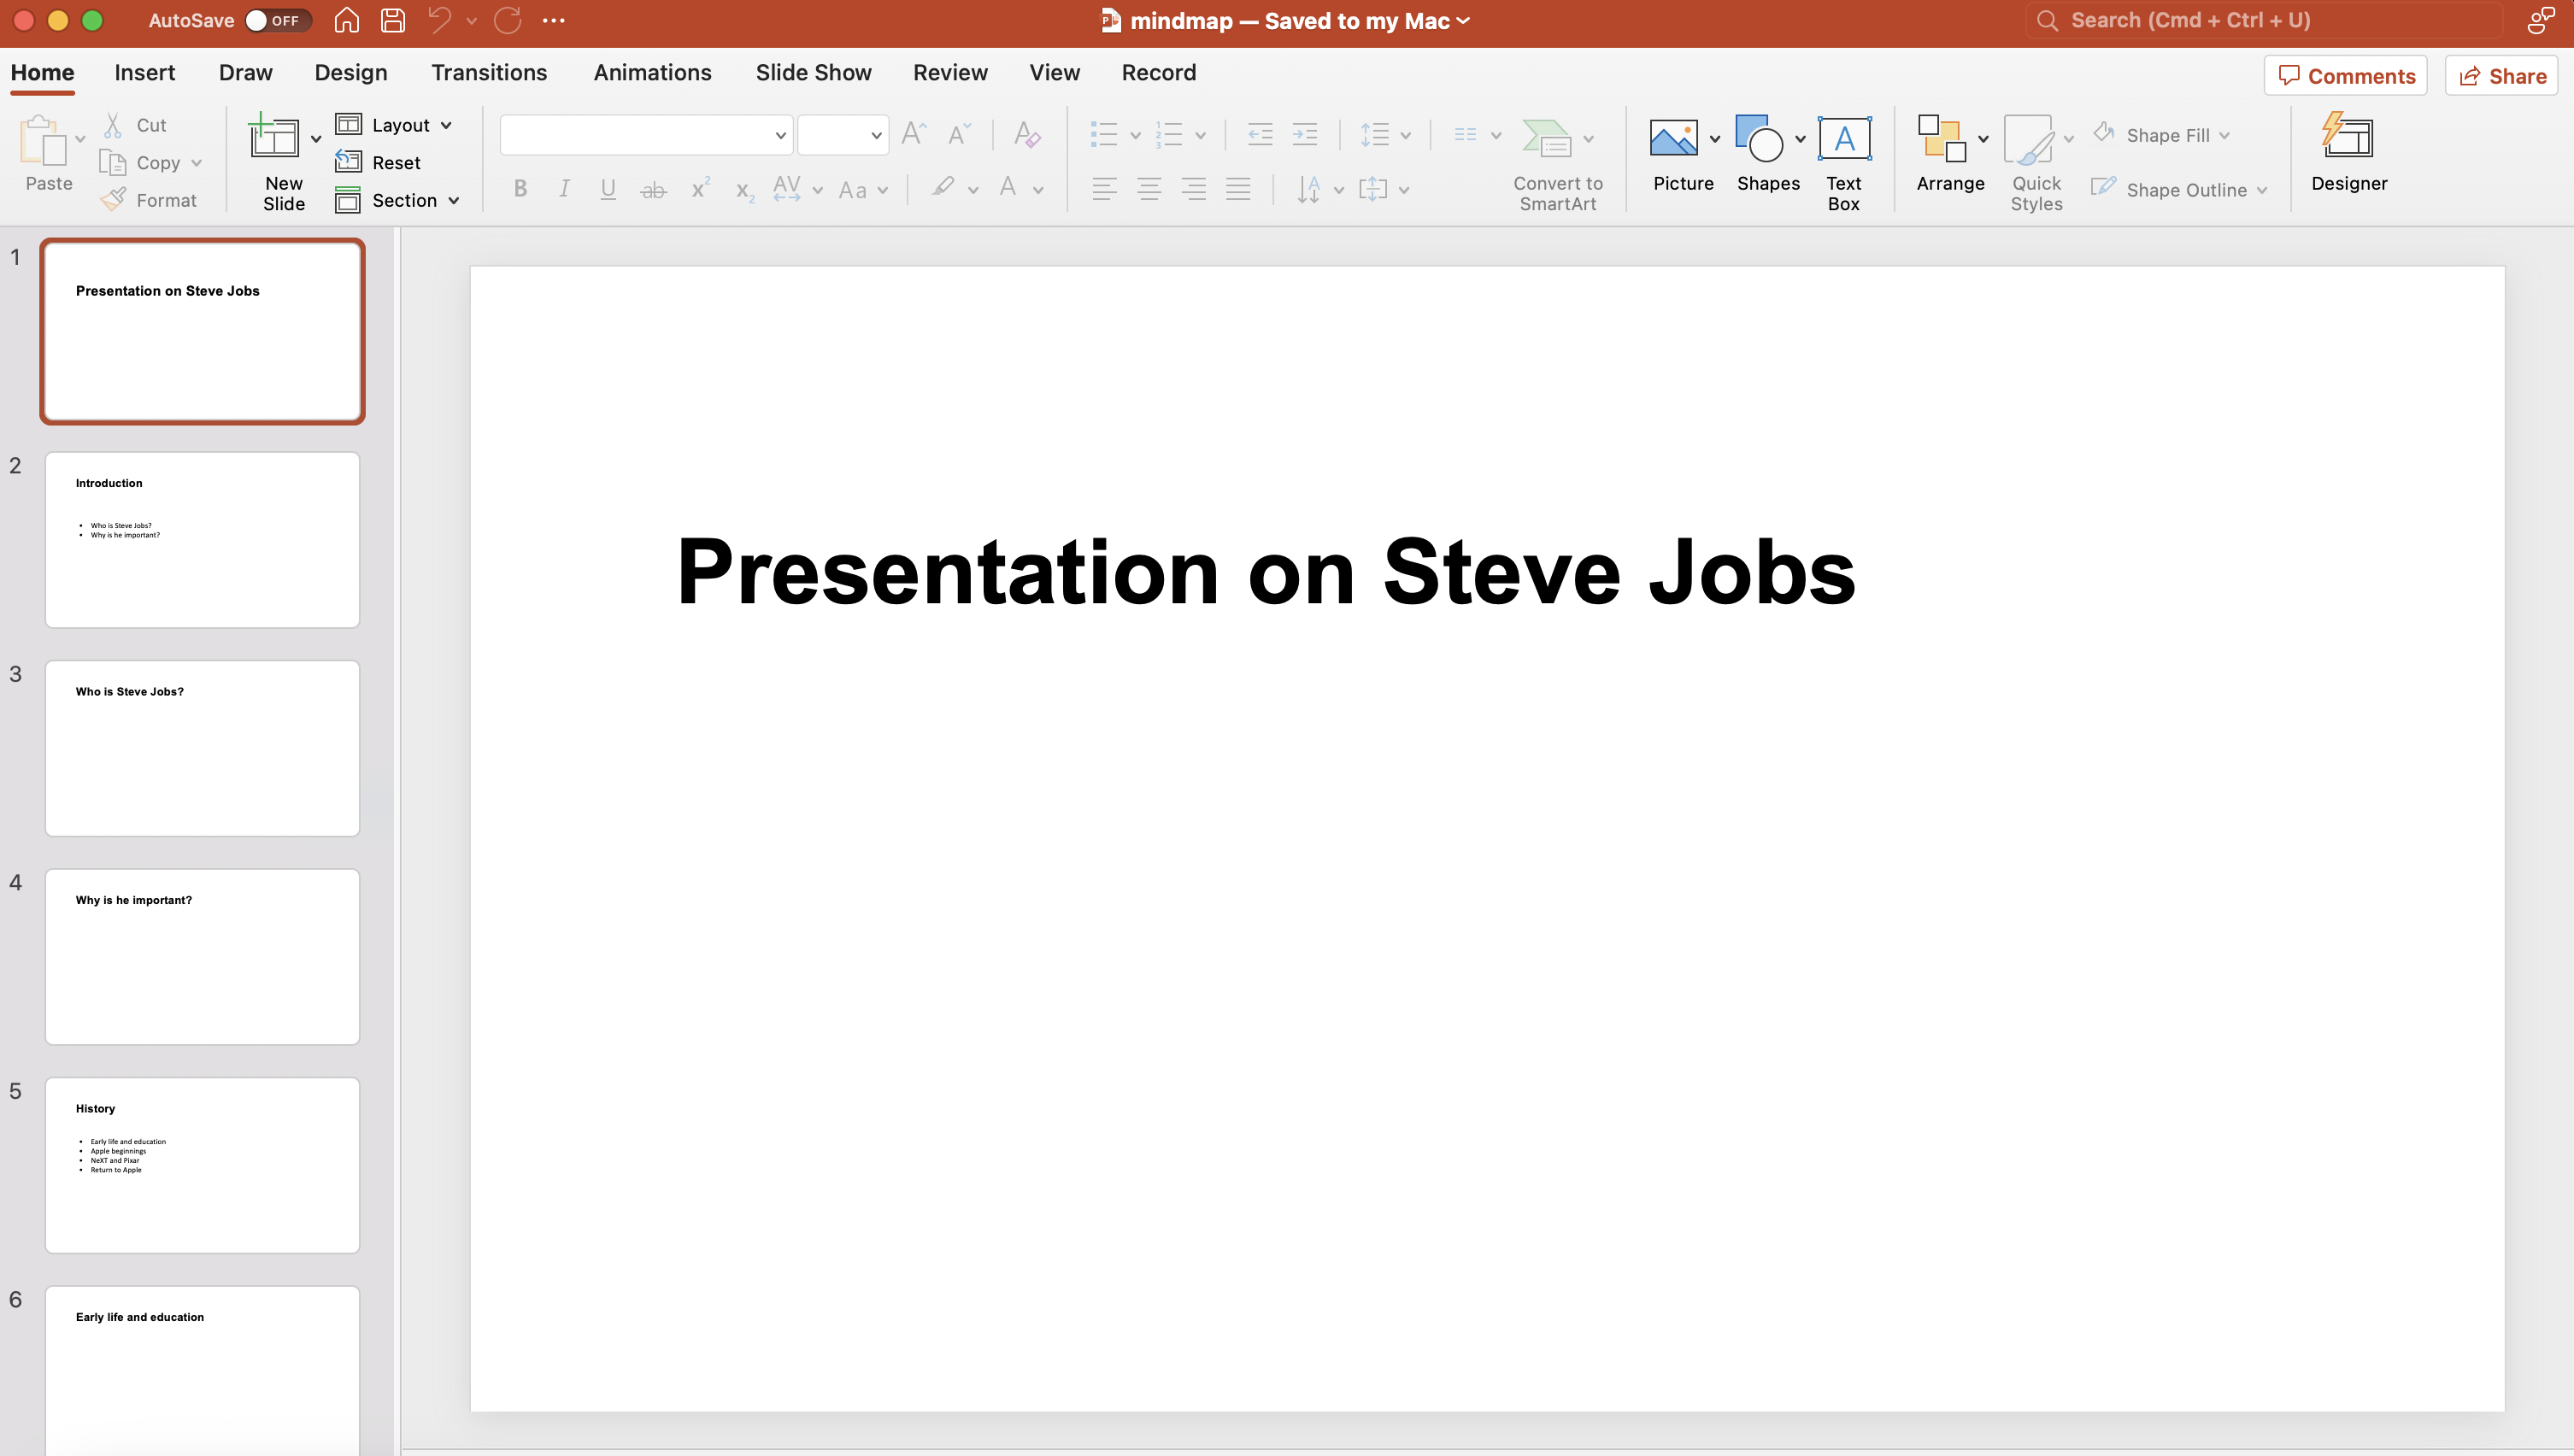The image size is (2574, 1456).
Task: Click Increase Indent icon
Action: coord(1305,135)
